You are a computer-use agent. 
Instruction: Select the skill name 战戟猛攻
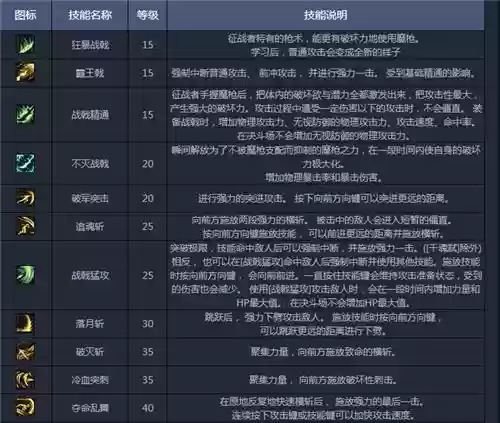tap(90, 275)
